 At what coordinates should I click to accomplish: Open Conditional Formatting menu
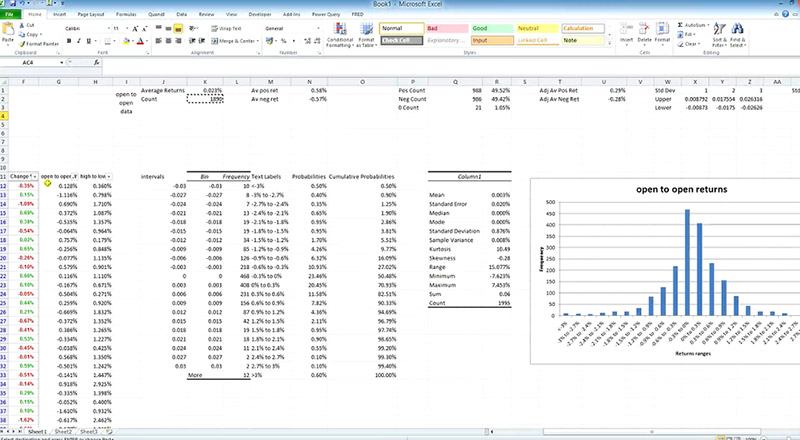coord(340,35)
